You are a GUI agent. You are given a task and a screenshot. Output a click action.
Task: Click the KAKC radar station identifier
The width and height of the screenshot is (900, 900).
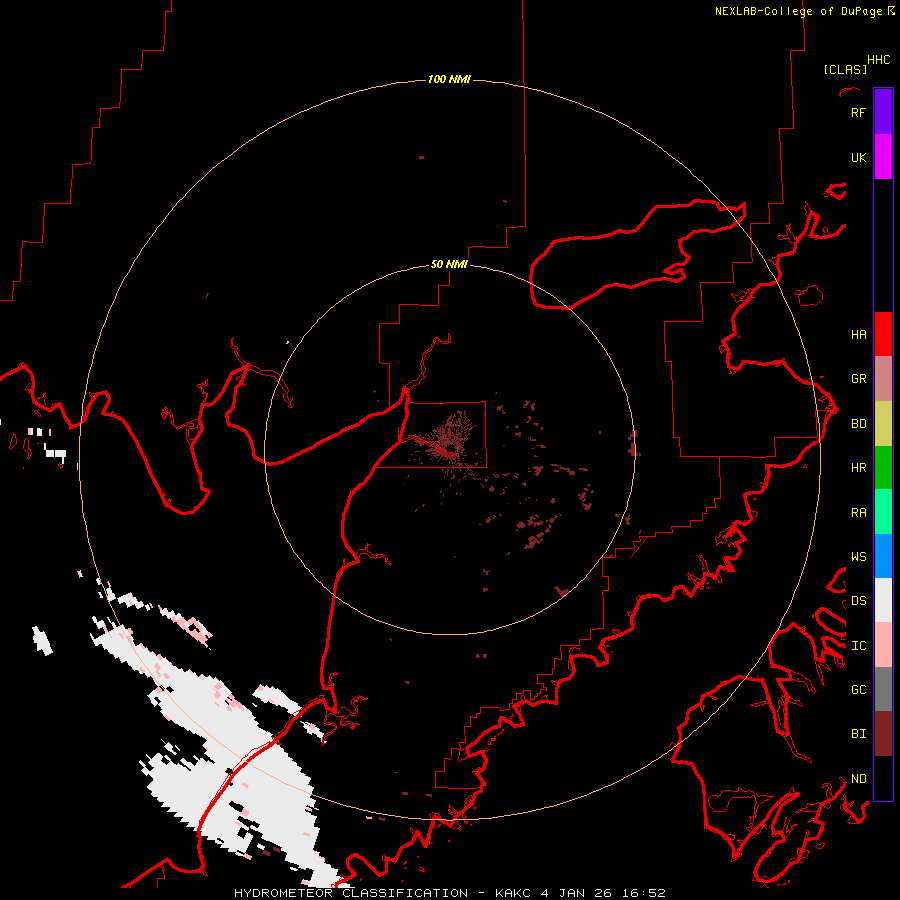(514, 893)
